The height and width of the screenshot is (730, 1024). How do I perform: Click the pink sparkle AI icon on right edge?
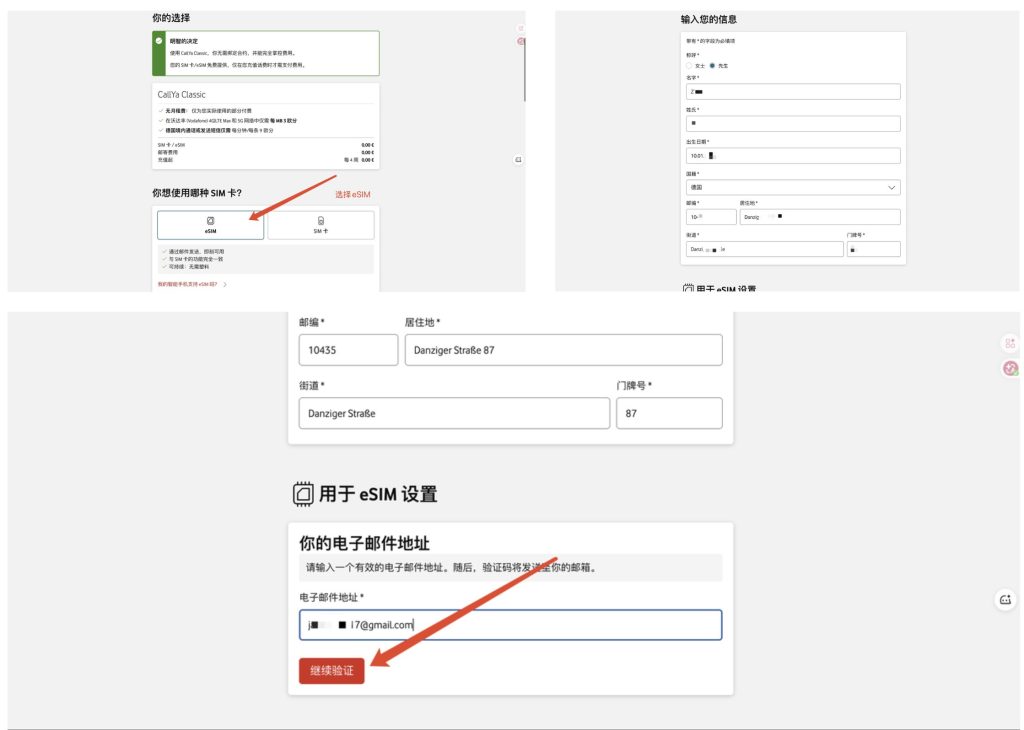[1010, 368]
